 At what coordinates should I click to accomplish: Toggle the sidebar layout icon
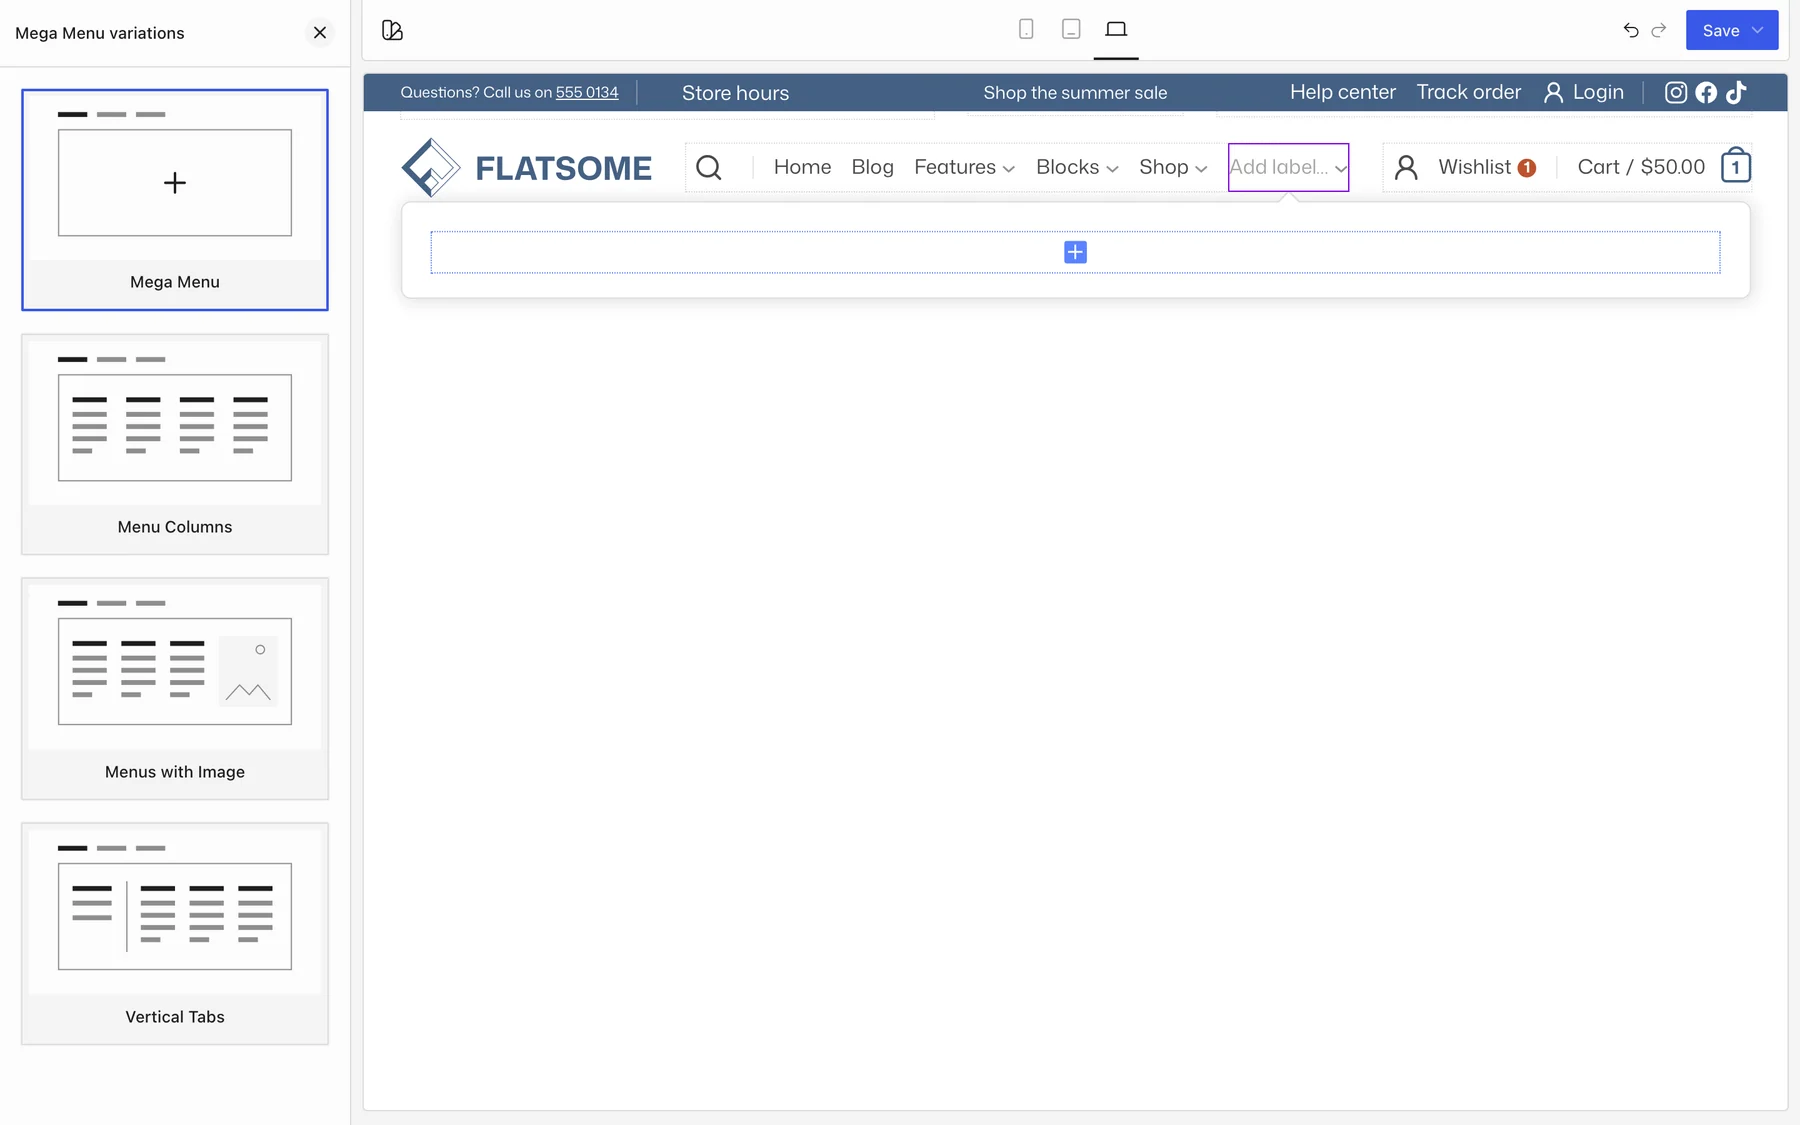(x=392, y=31)
